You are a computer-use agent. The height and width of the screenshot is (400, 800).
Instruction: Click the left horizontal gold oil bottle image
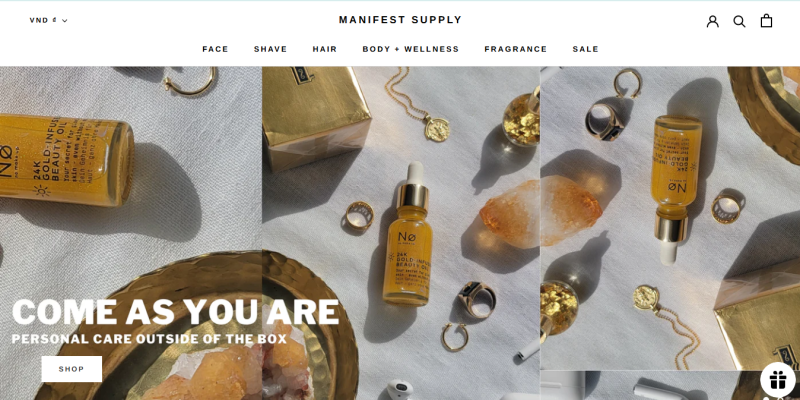[x=66, y=159]
